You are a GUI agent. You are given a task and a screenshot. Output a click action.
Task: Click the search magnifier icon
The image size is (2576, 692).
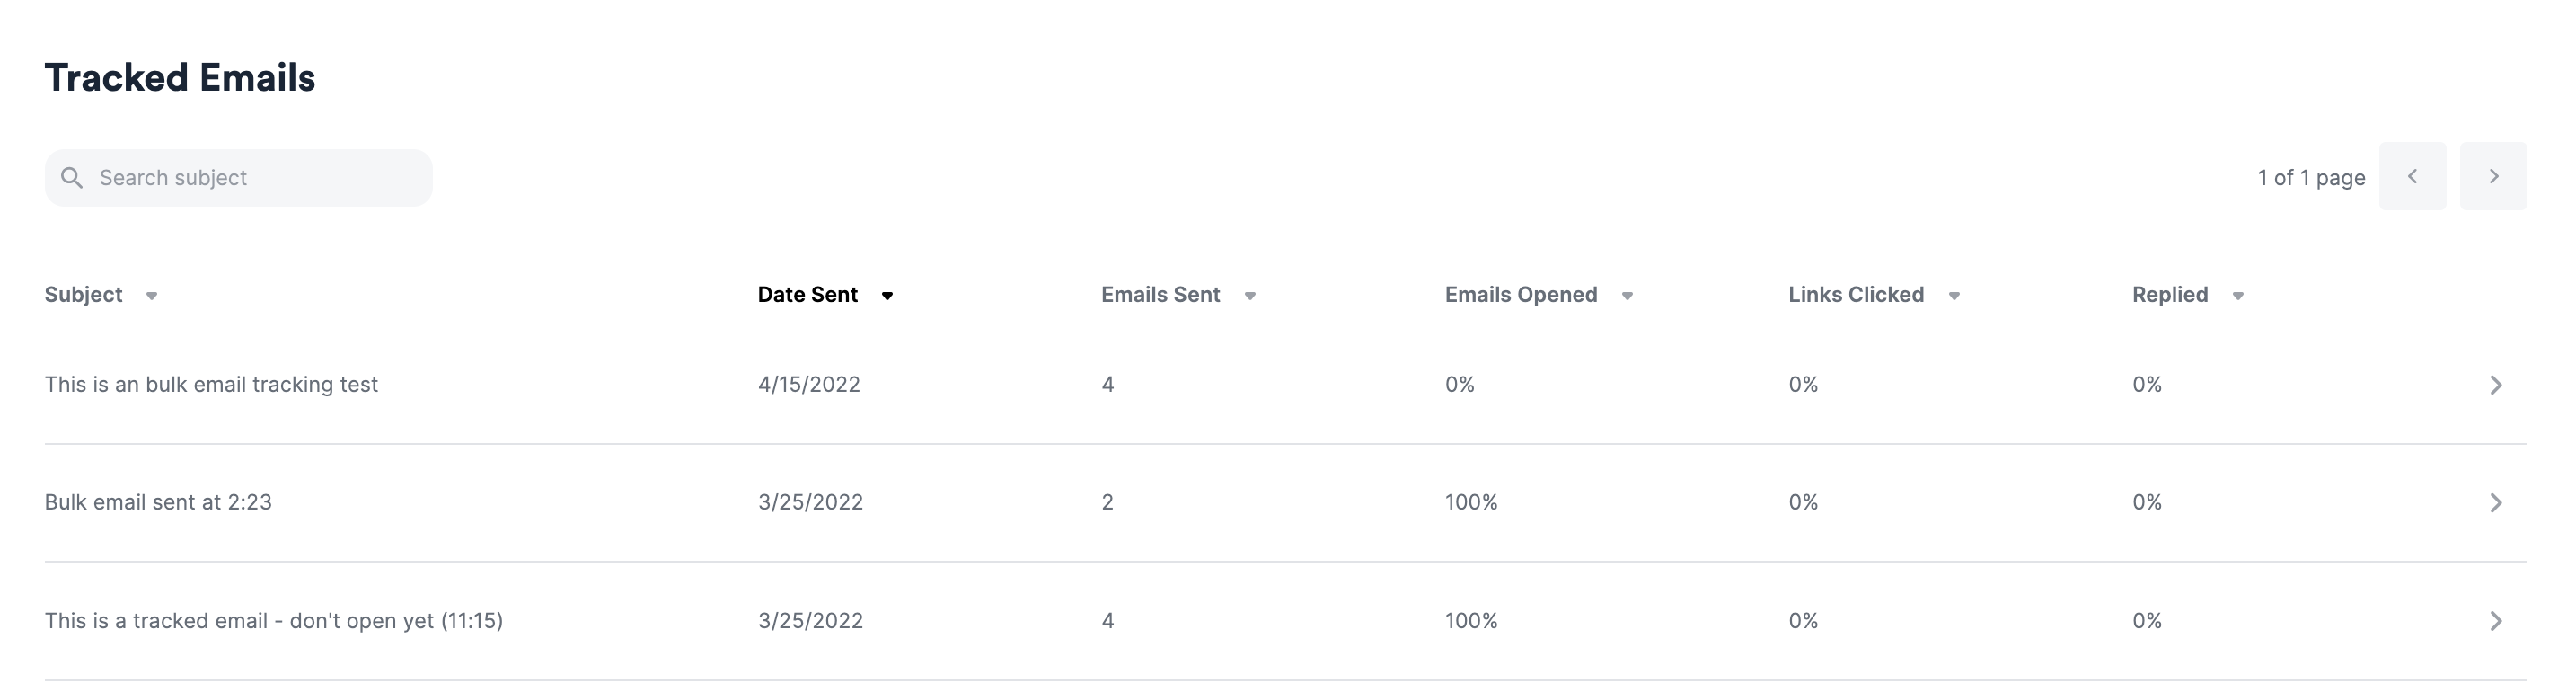74,176
